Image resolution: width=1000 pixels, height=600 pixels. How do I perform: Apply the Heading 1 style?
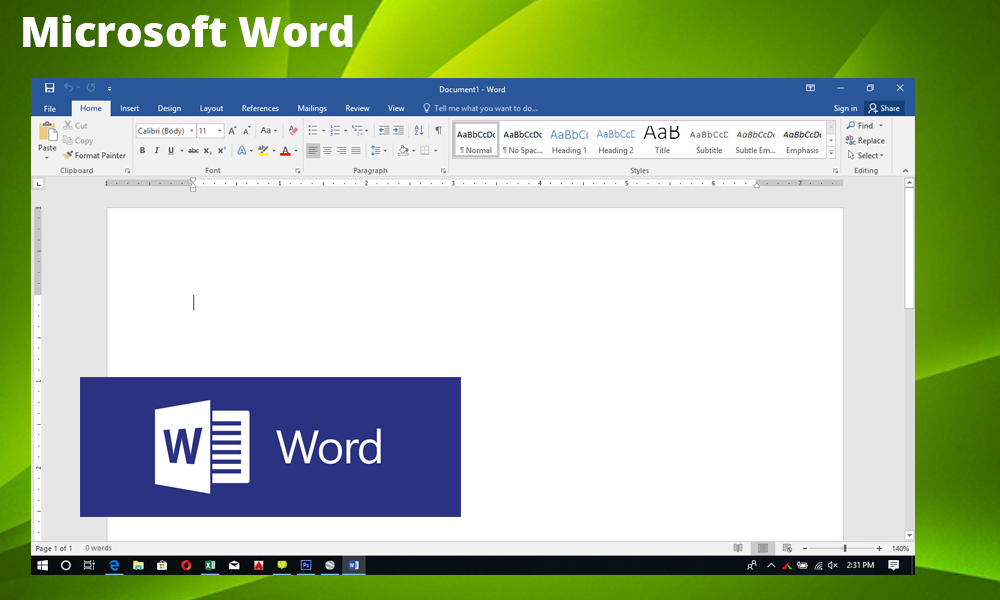point(569,141)
